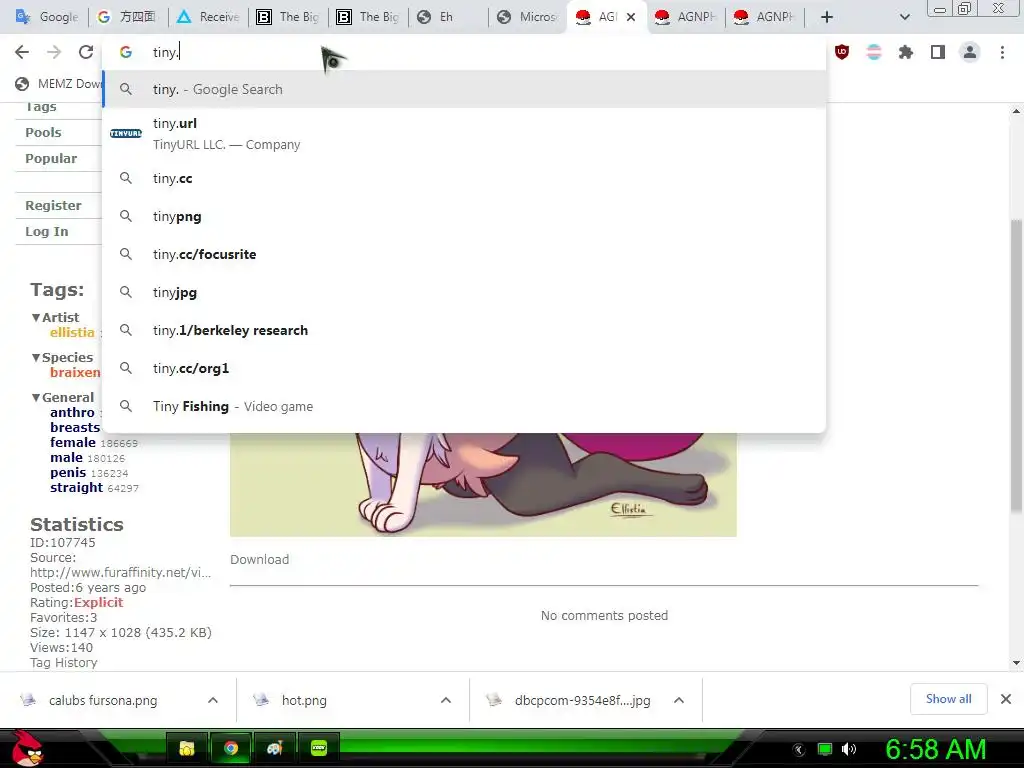Viewport: 1024px width, 768px height.
Task: Switch to the 方四面 Google tab
Action: (x=127, y=17)
